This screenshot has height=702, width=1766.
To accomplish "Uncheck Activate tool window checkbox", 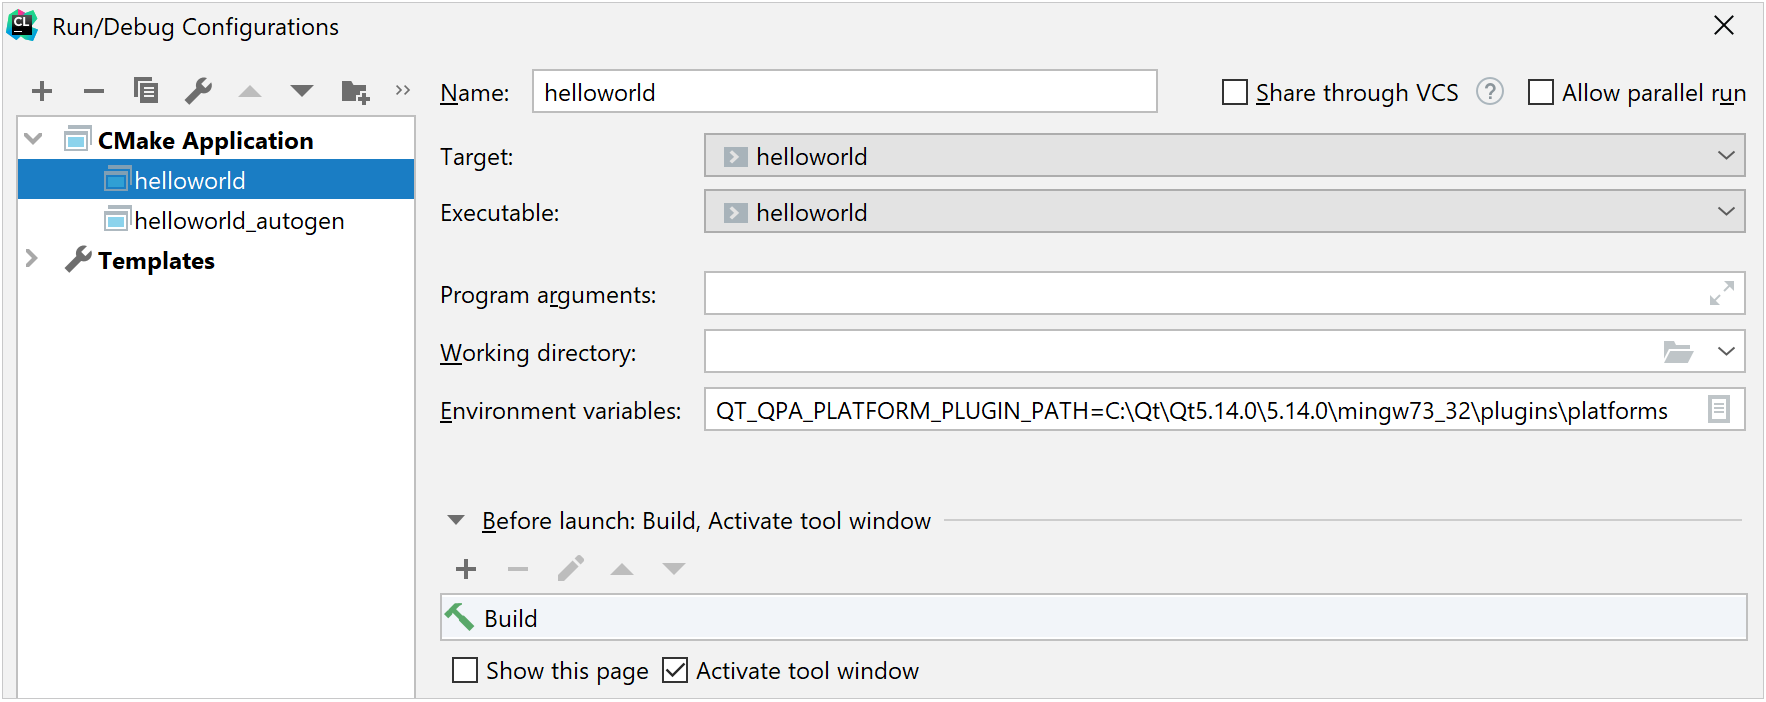I will (676, 670).
